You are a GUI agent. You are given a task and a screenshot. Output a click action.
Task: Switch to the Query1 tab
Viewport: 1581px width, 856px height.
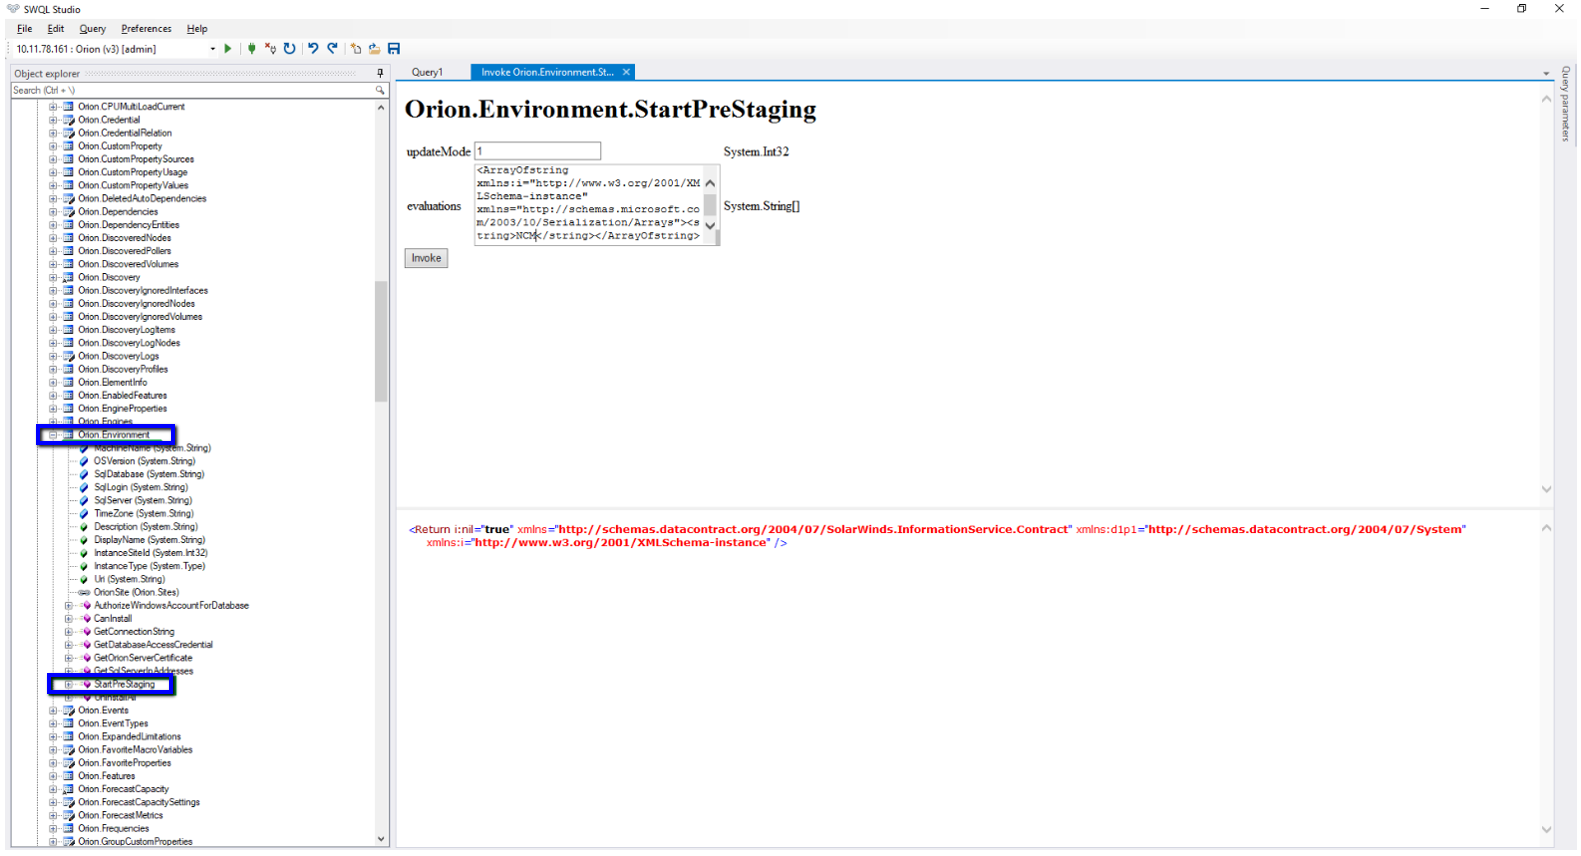click(427, 72)
